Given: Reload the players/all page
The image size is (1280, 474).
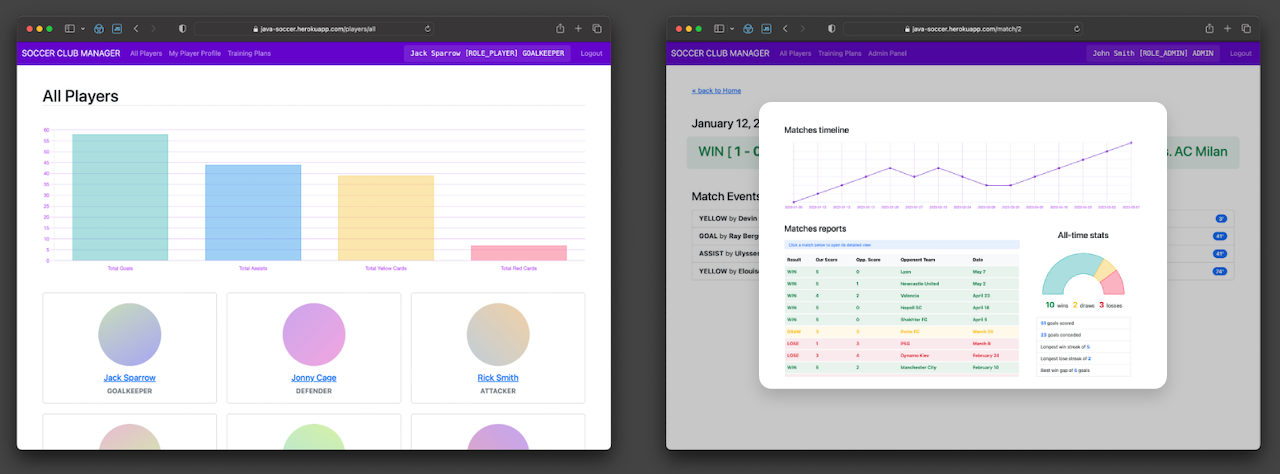Looking at the screenshot, I should 428,29.
